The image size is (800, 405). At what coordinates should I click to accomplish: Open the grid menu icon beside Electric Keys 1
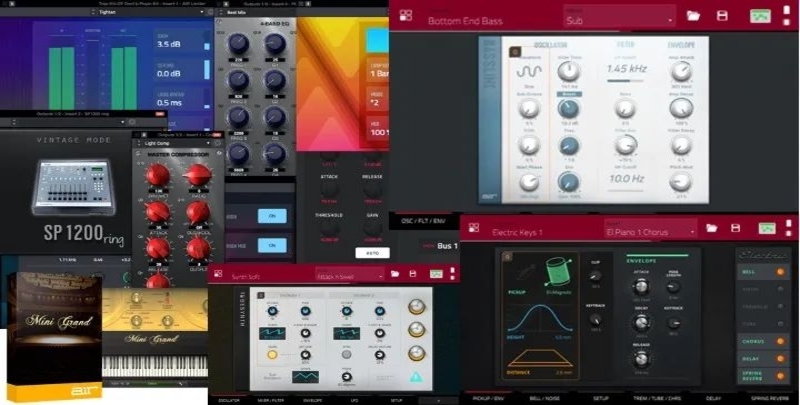tap(474, 228)
